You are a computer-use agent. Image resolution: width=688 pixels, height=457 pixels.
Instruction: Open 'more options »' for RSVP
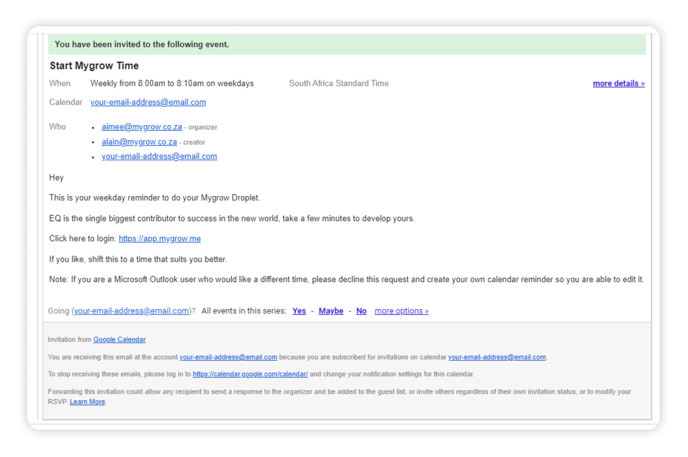tap(401, 311)
